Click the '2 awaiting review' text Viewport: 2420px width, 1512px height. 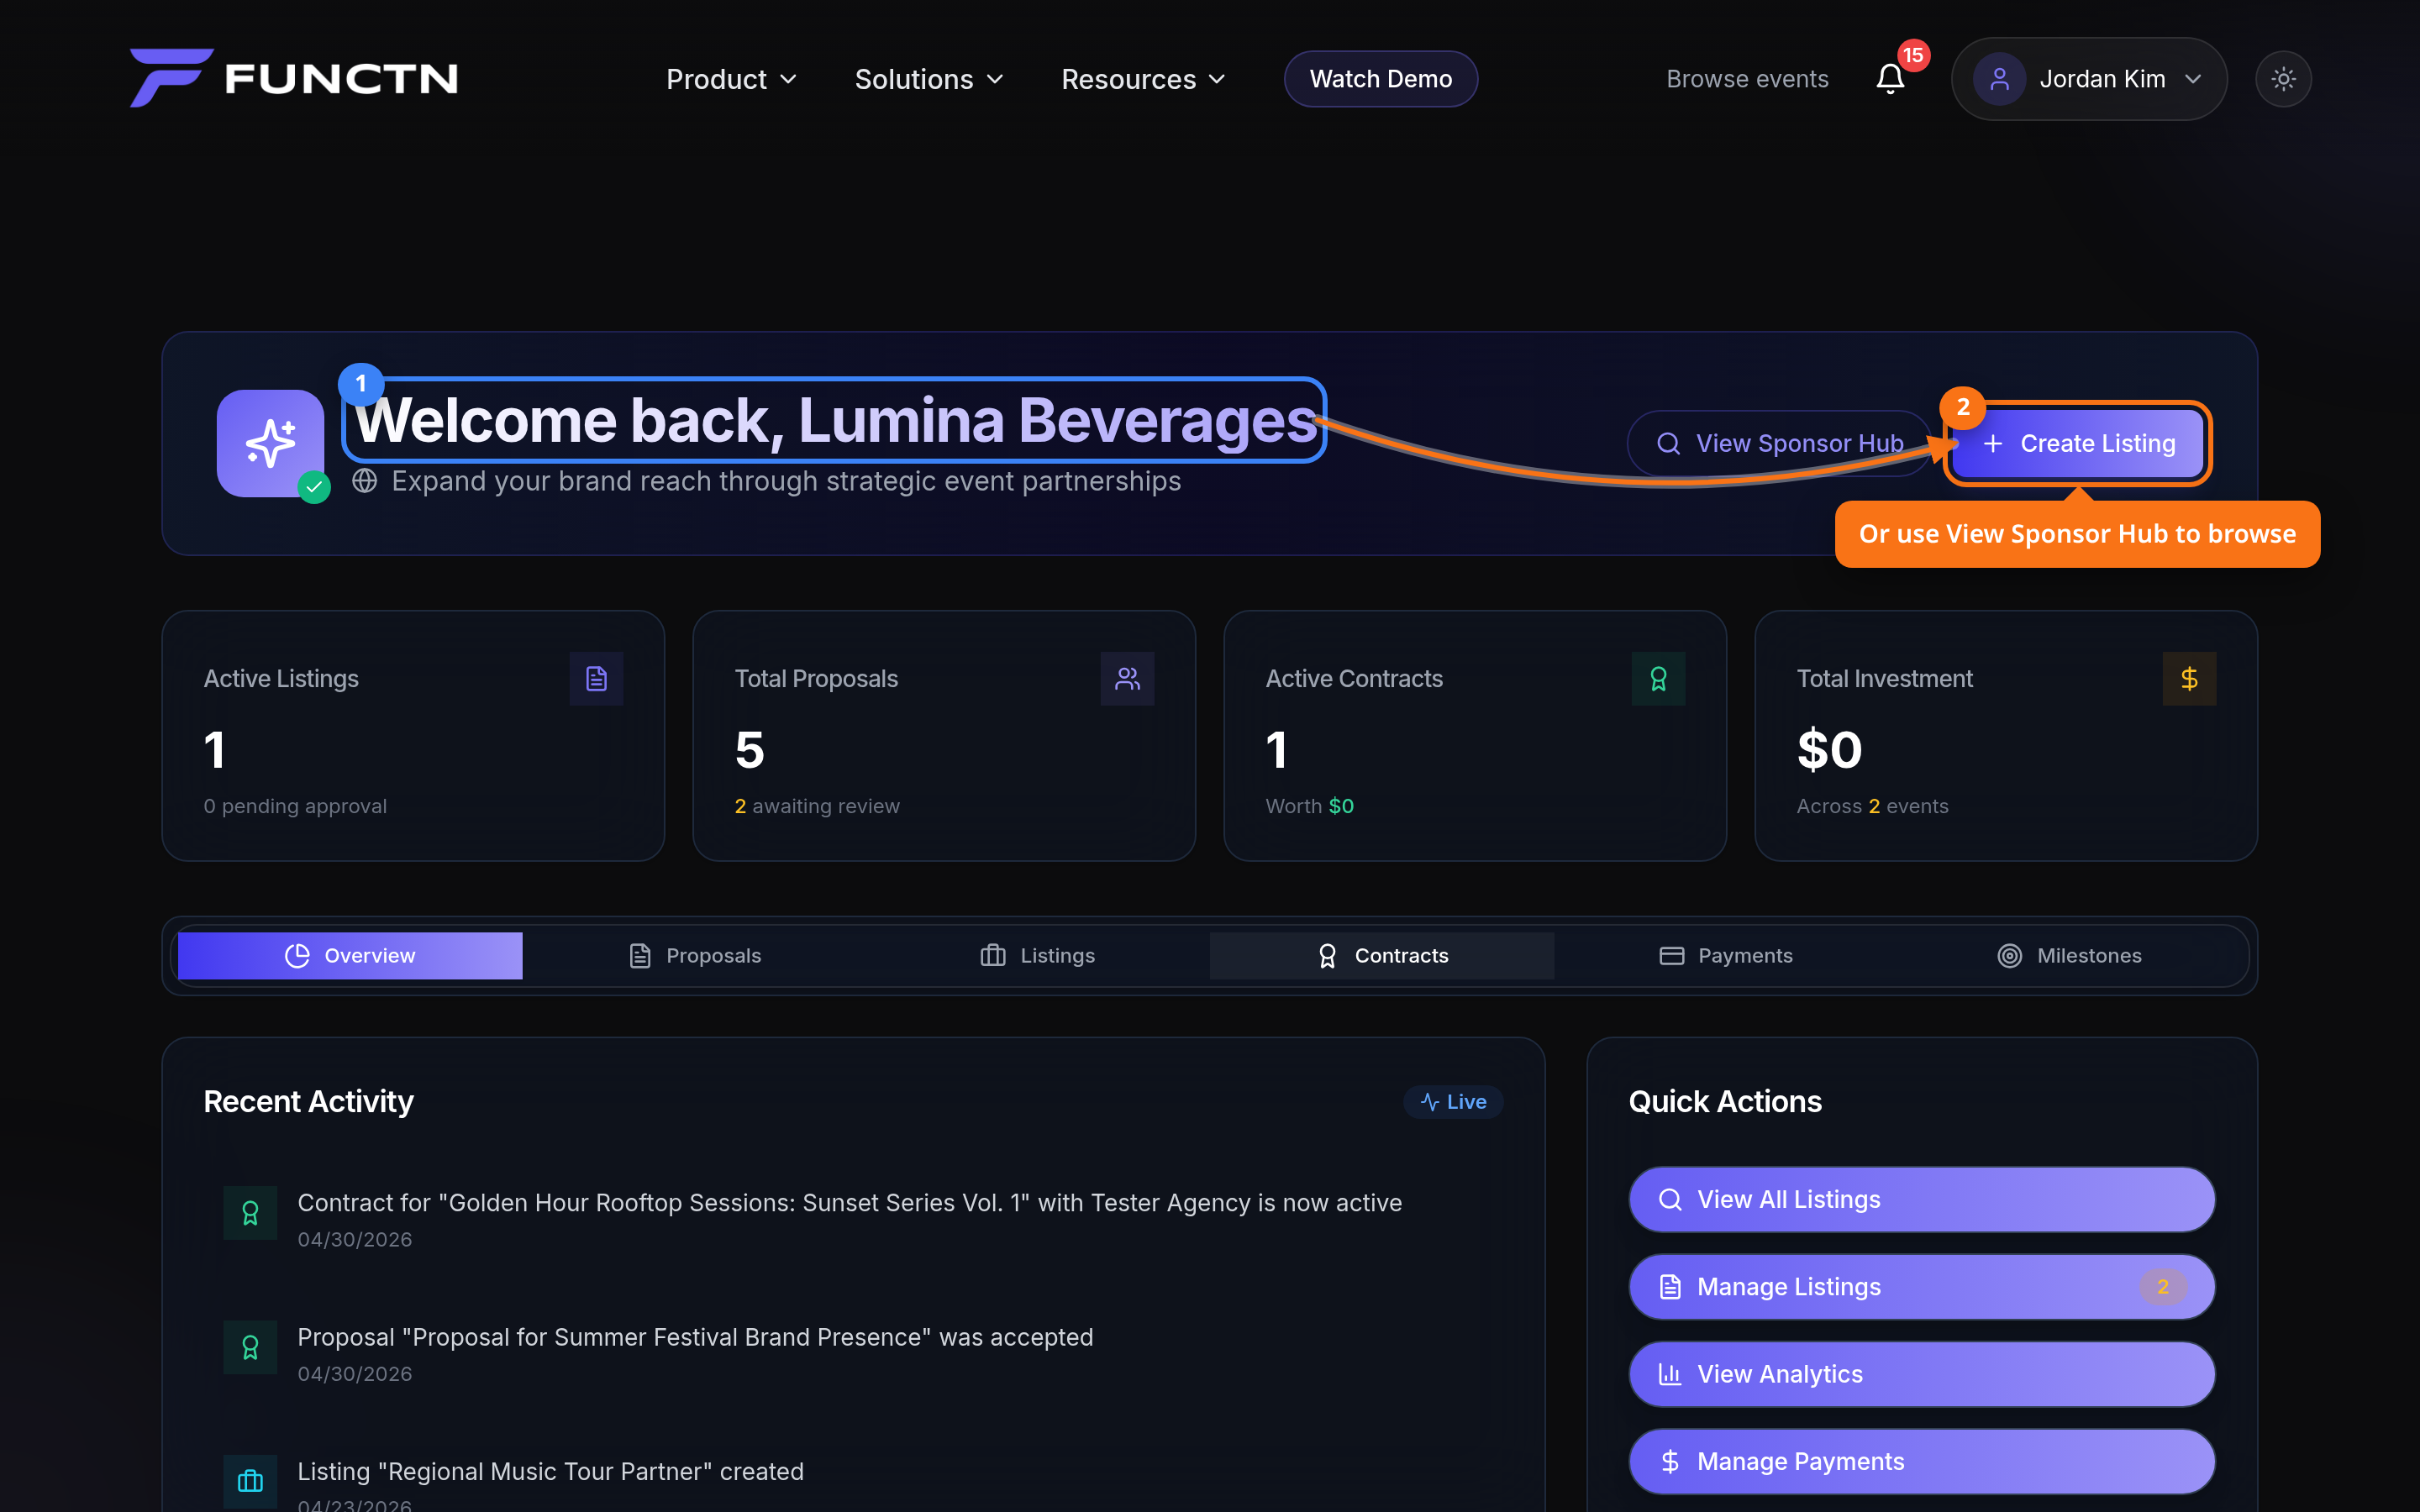click(817, 806)
